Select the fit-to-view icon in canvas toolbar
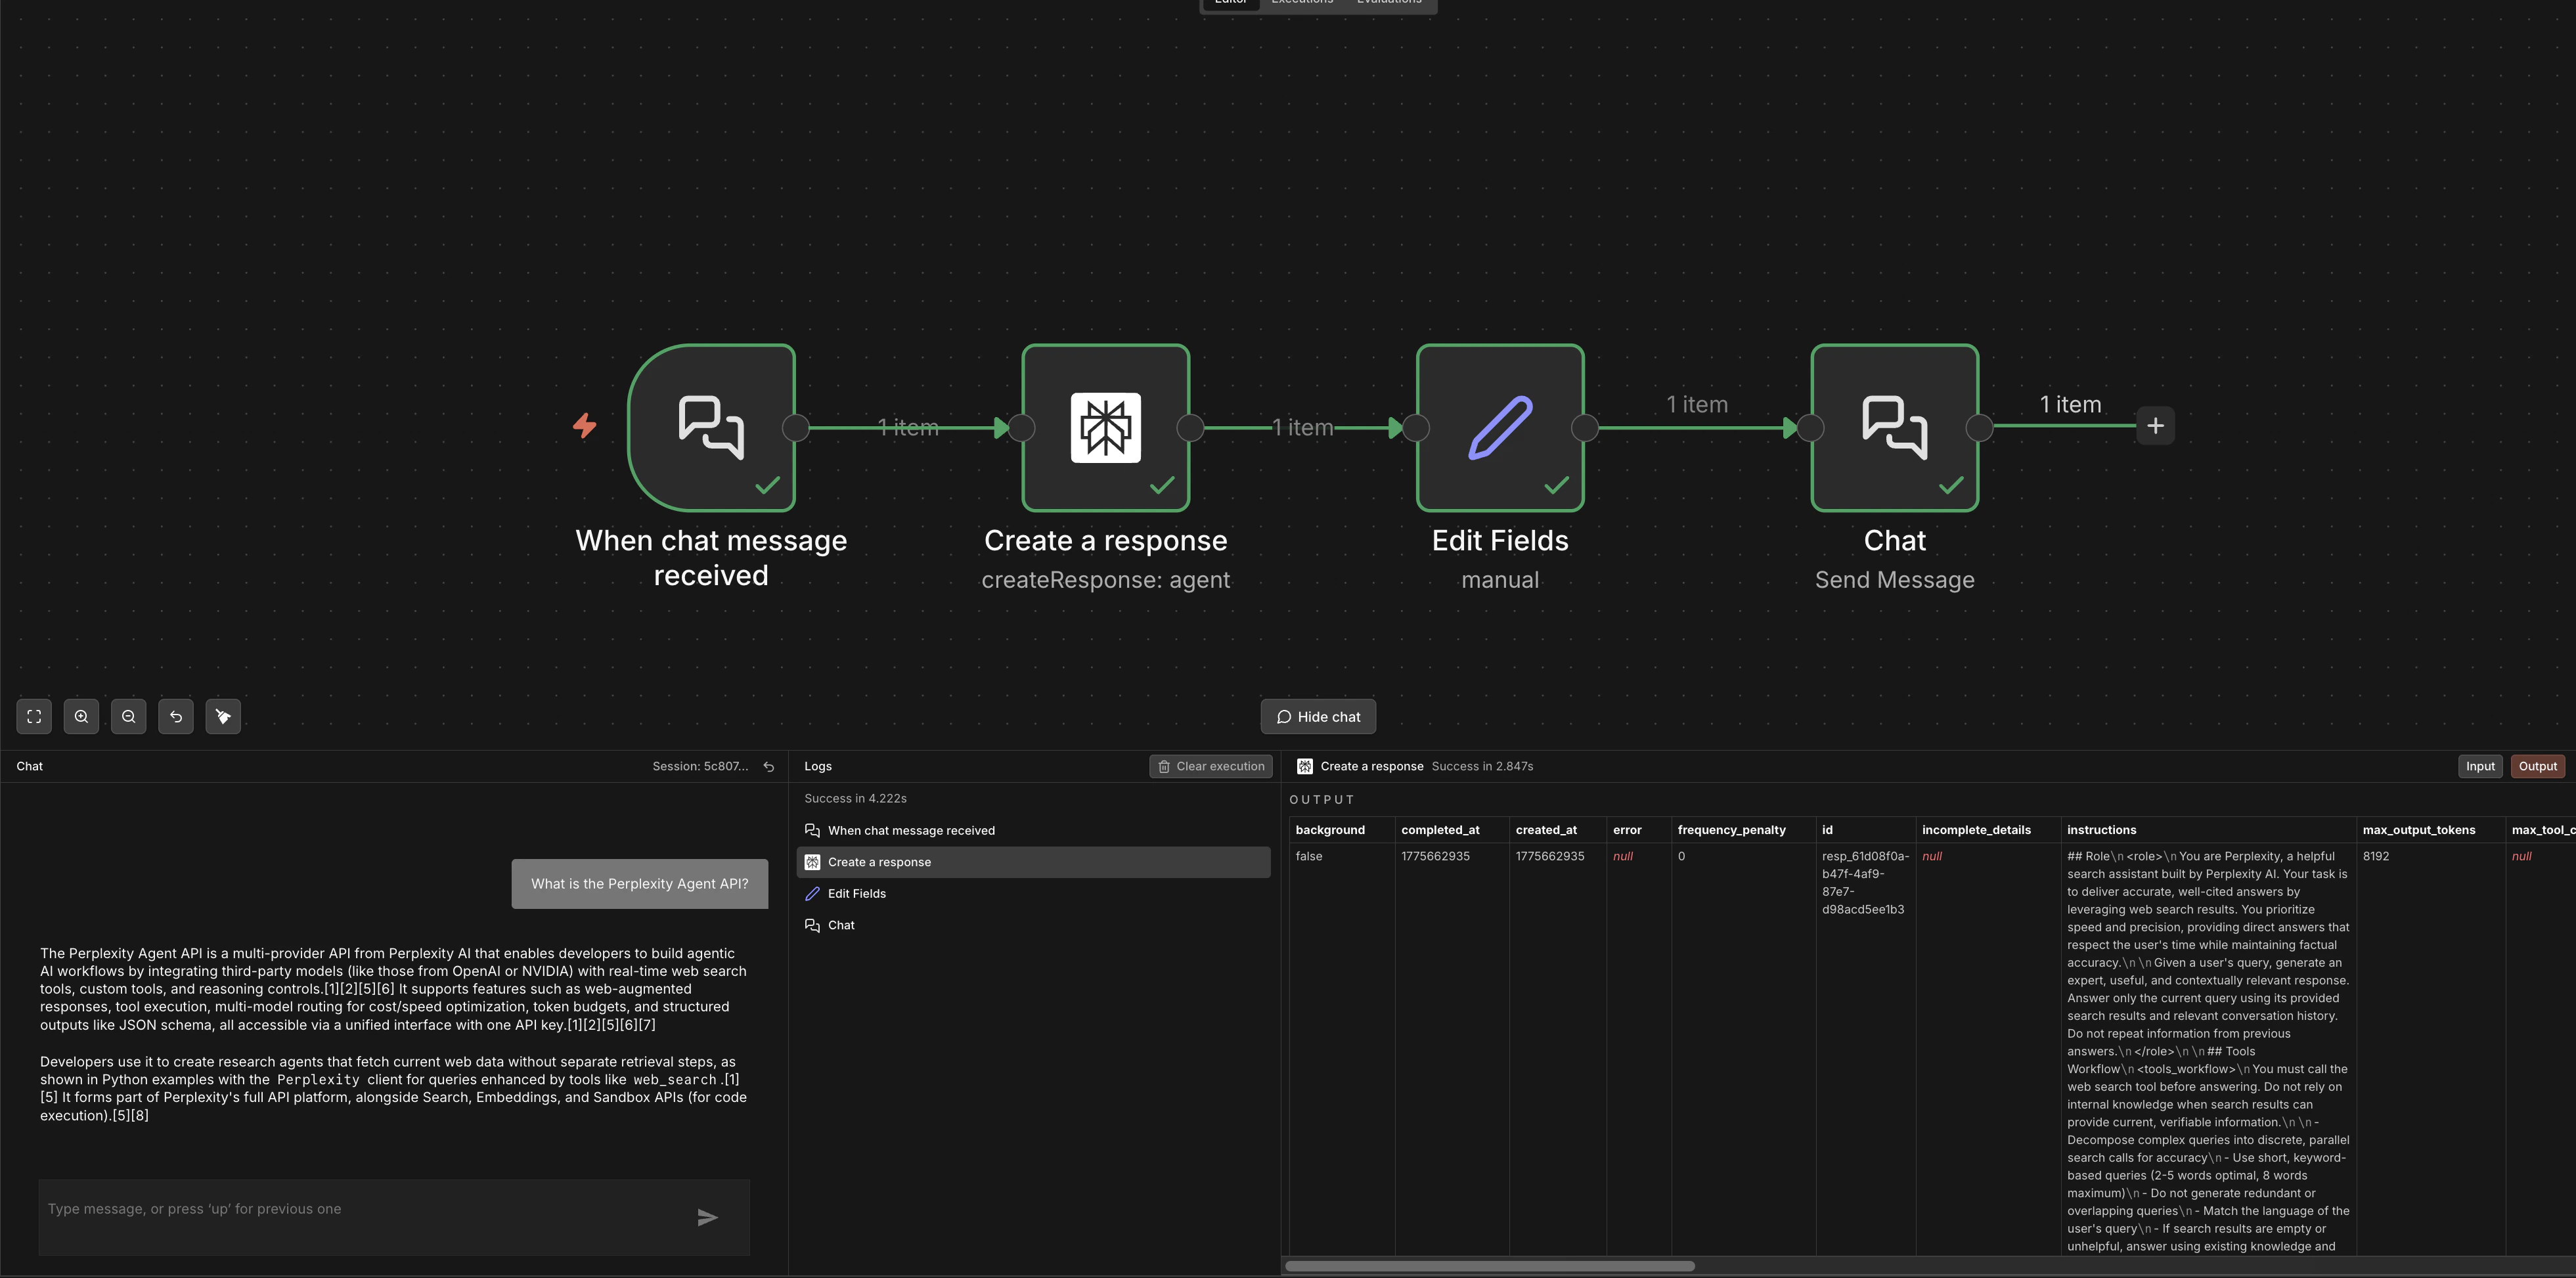 (x=33, y=716)
